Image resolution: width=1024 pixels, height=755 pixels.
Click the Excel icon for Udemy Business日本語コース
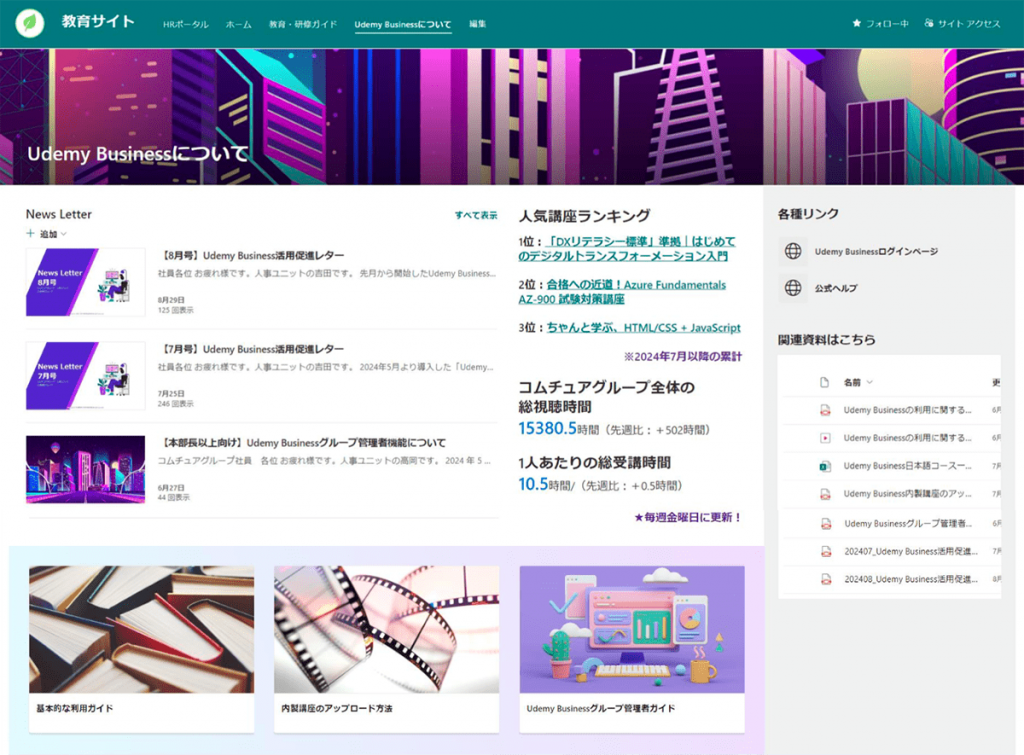coord(825,466)
